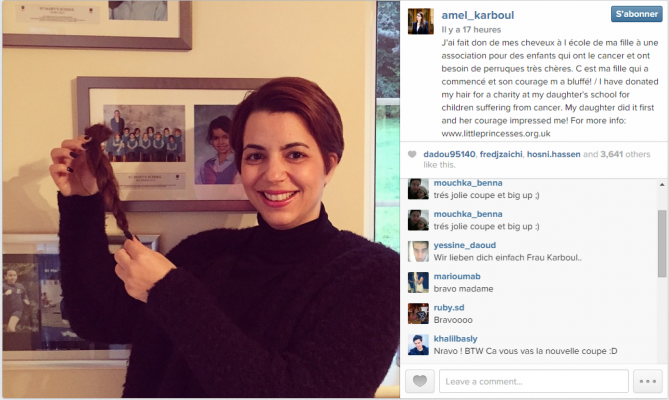Open khalilbasly username link
Image resolution: width=669 pixels, height=400 pixels.
click(455, 339)
